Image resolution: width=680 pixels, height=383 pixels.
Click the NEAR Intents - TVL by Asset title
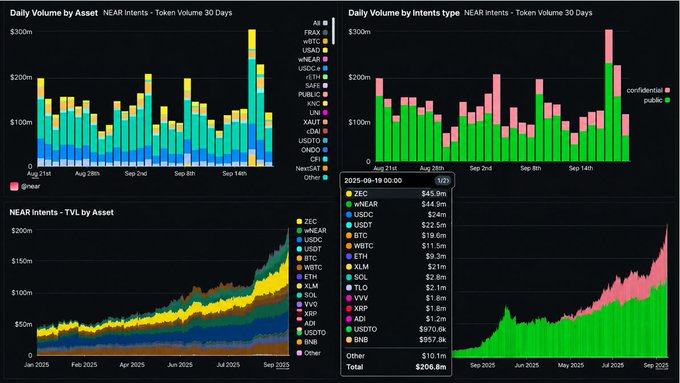[x=62, y=213]
